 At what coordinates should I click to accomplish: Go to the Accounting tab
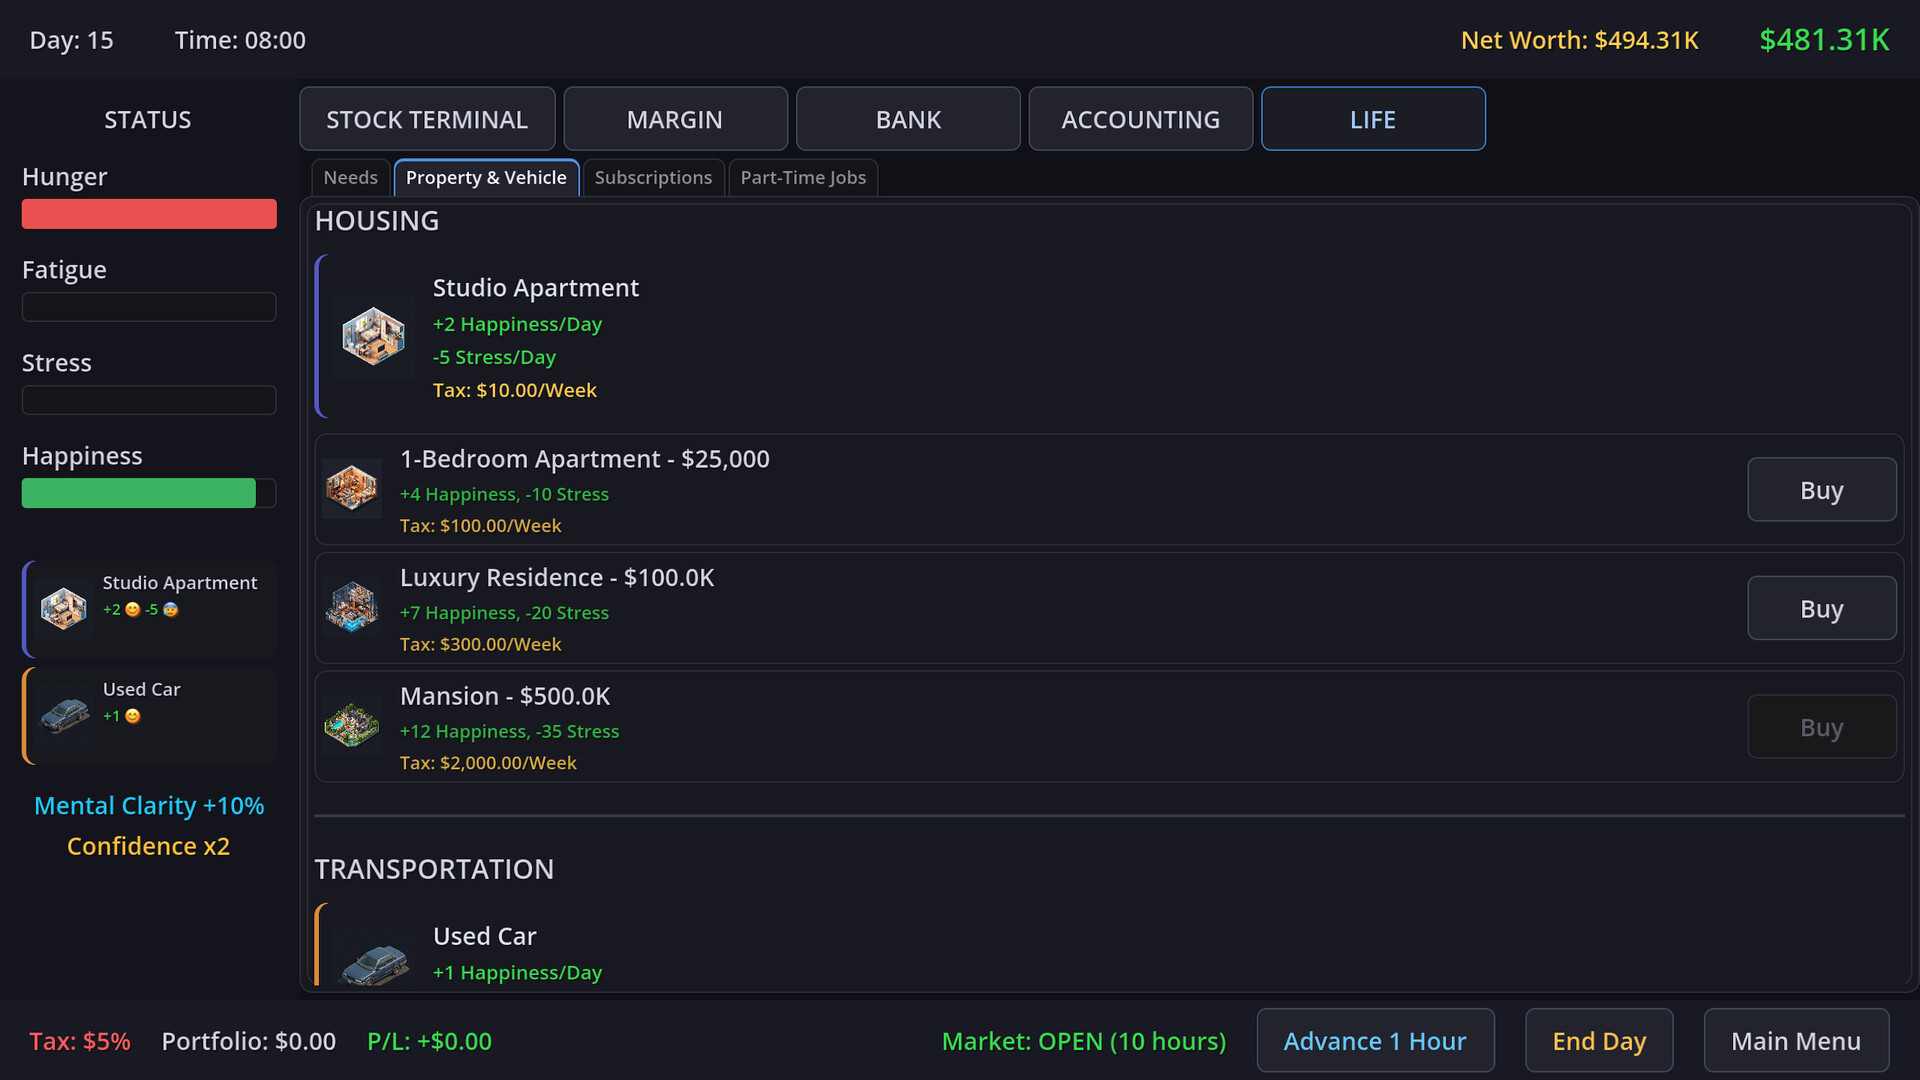(1140, 119)
